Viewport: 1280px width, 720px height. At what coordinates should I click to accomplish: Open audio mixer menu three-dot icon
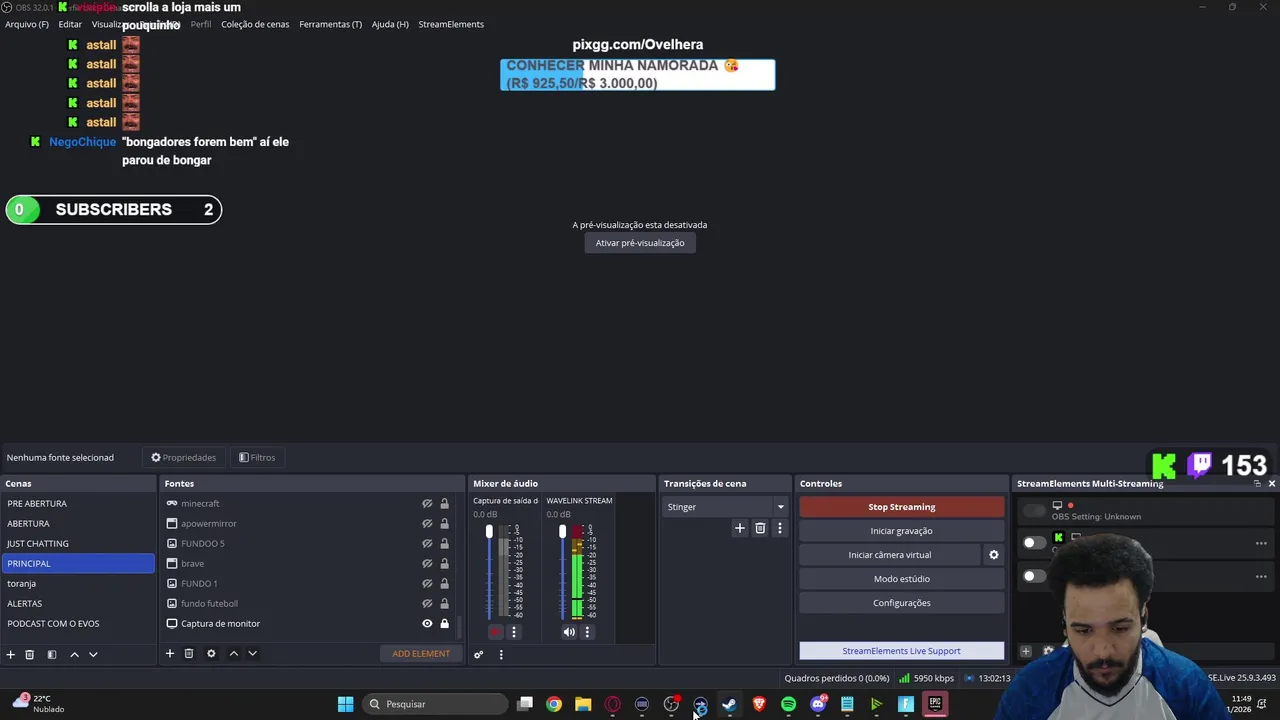tap(501, 654)
